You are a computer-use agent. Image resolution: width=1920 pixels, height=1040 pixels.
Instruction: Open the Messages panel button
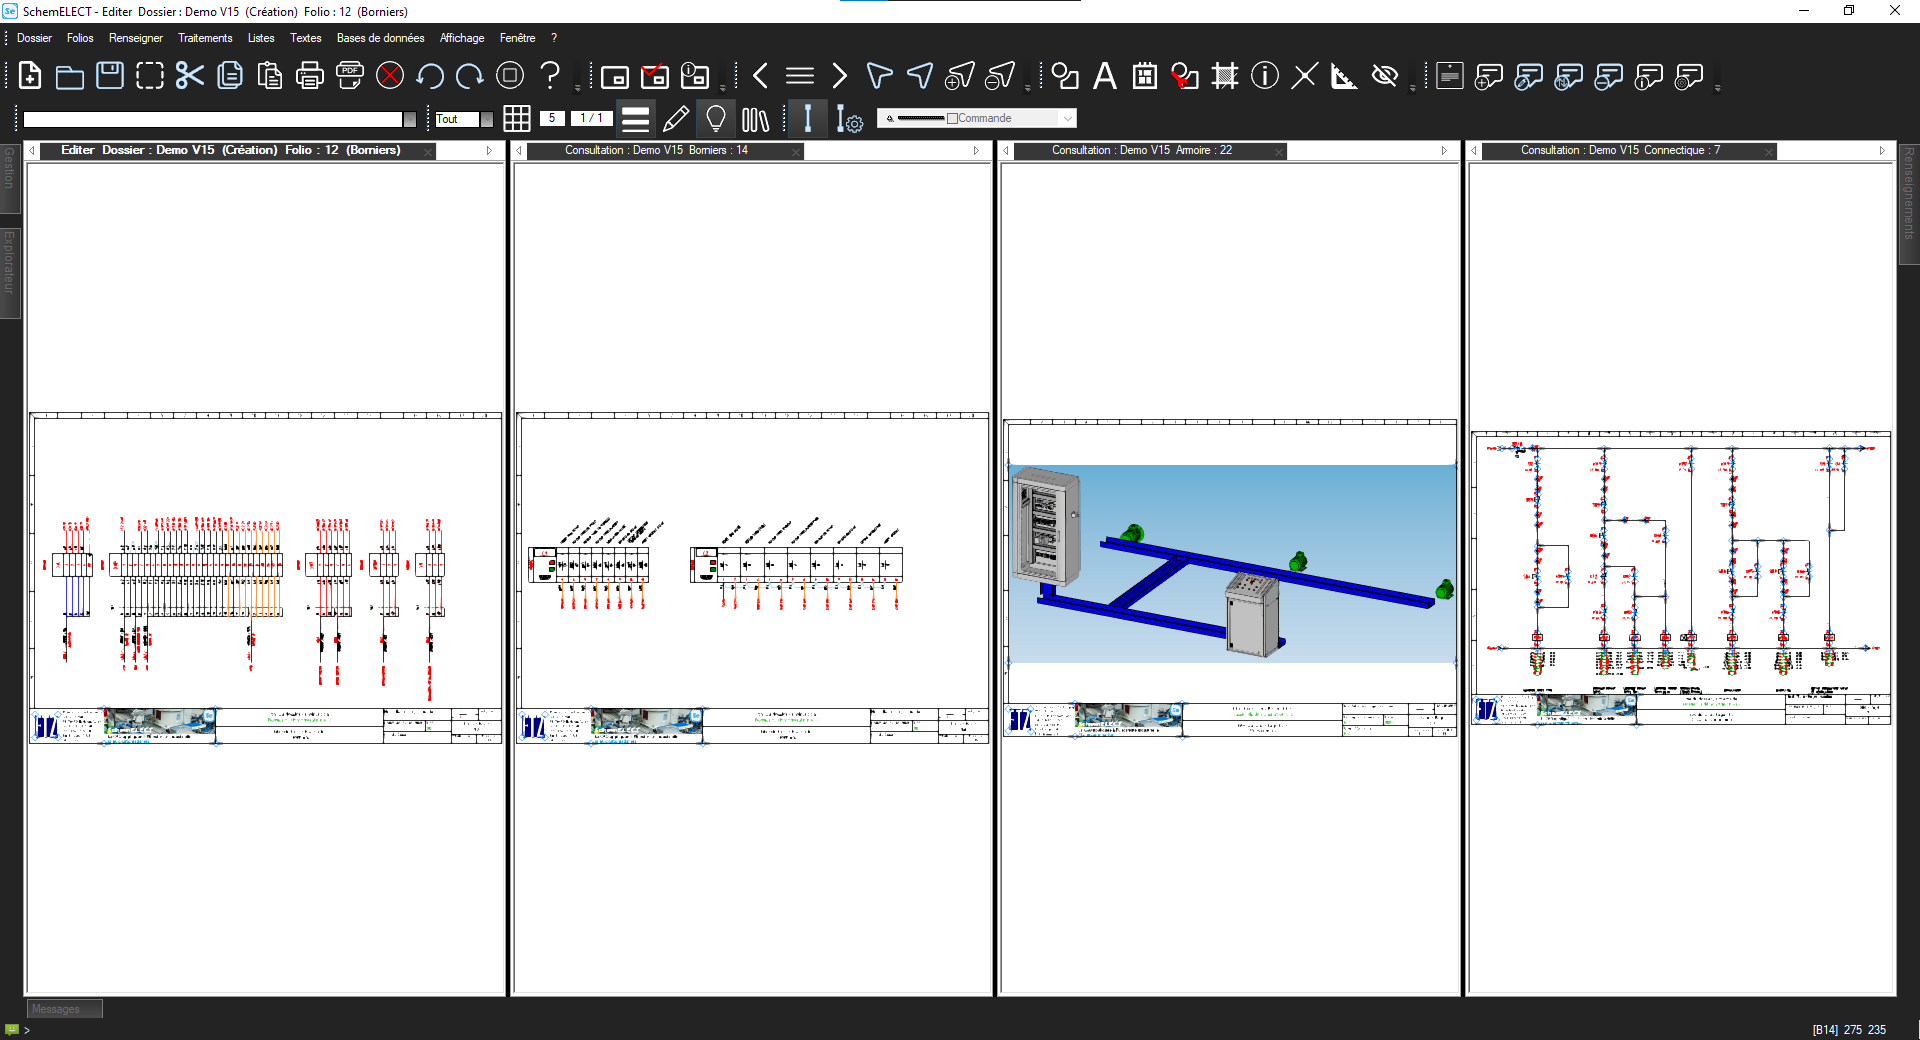pyautogui.click(x=64, y=1009)
